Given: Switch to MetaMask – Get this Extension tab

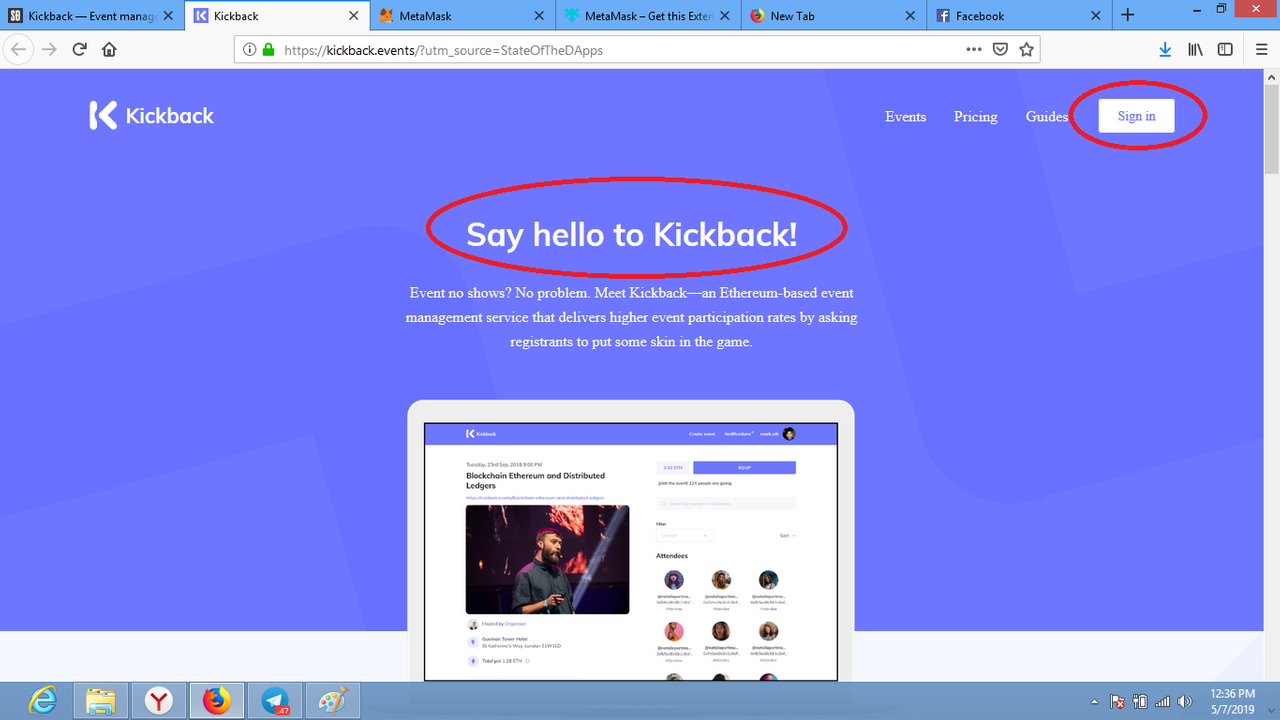Looking at the screenshot, I should coord(648,15).
